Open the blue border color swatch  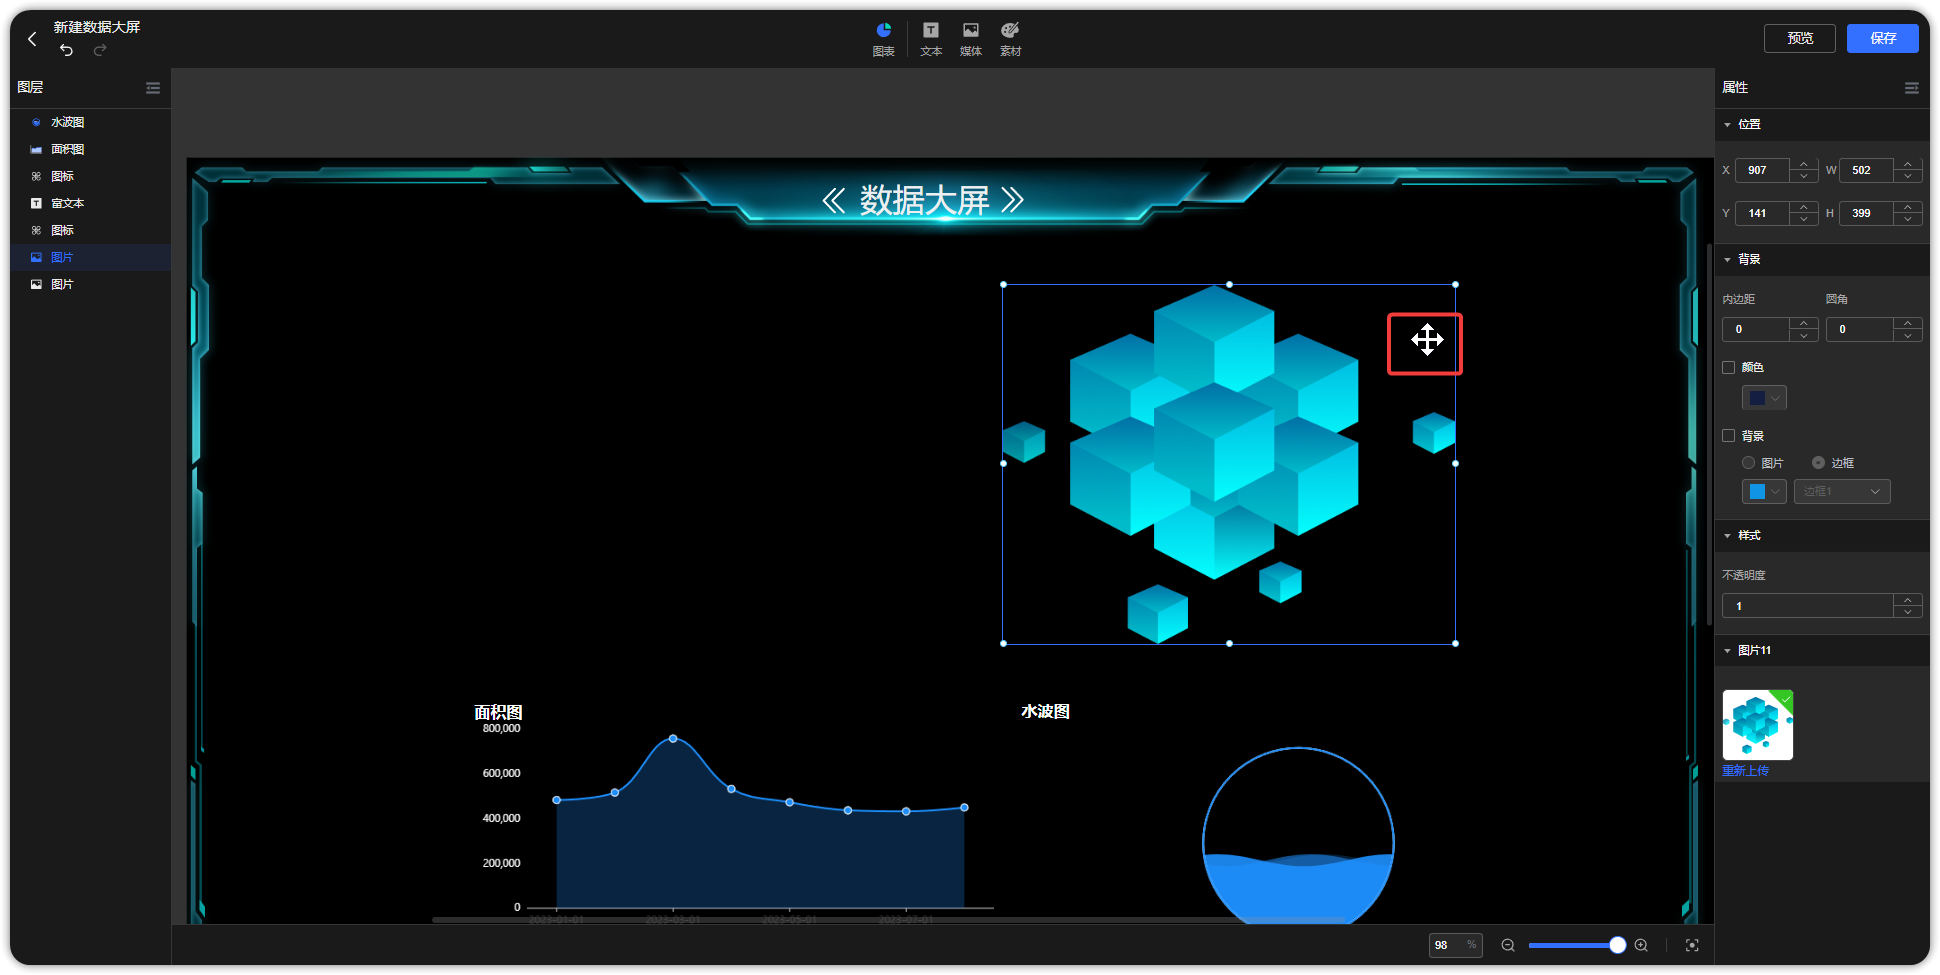tap(1764, 492)
